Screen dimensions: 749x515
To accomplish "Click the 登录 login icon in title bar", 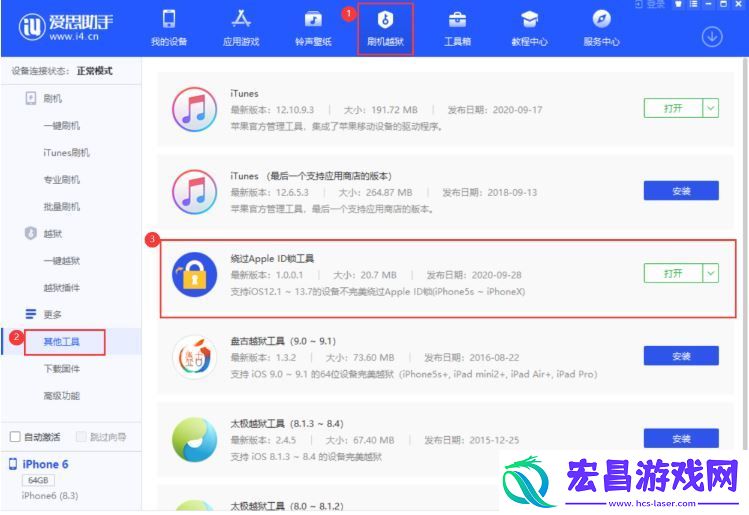I will click(x=639, y=4).
